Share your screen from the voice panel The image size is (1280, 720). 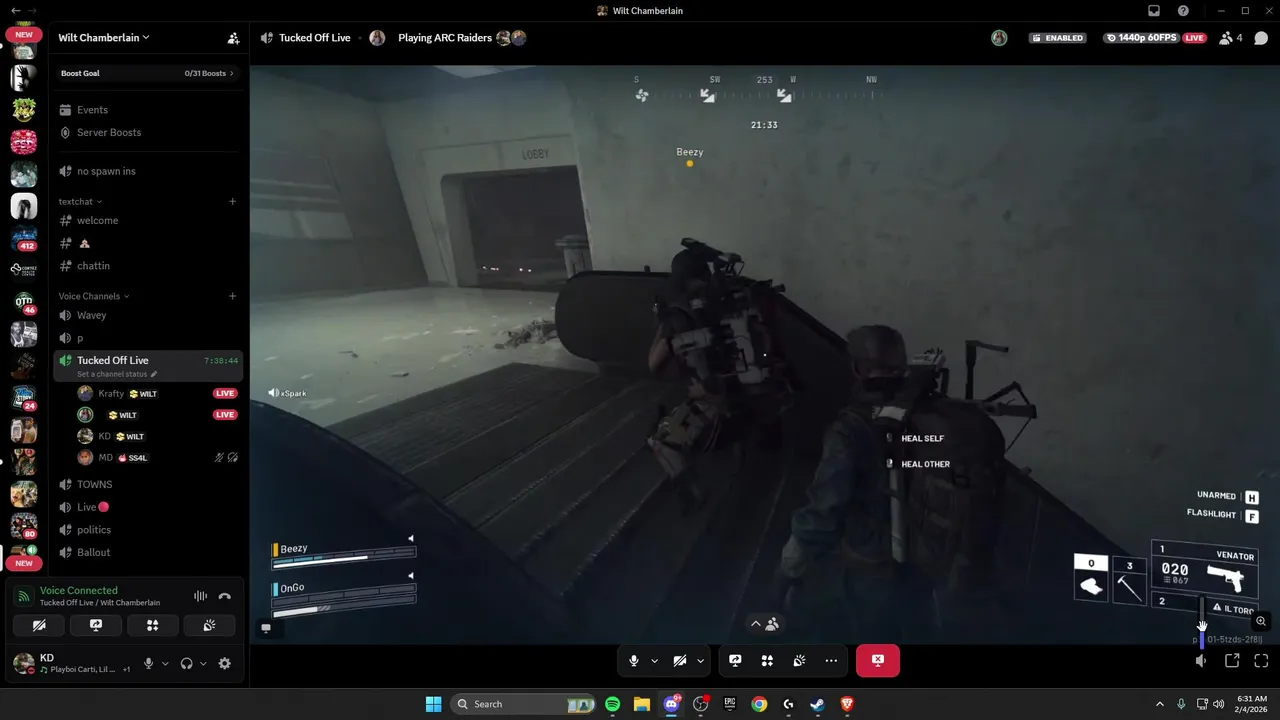coord(96,625)
